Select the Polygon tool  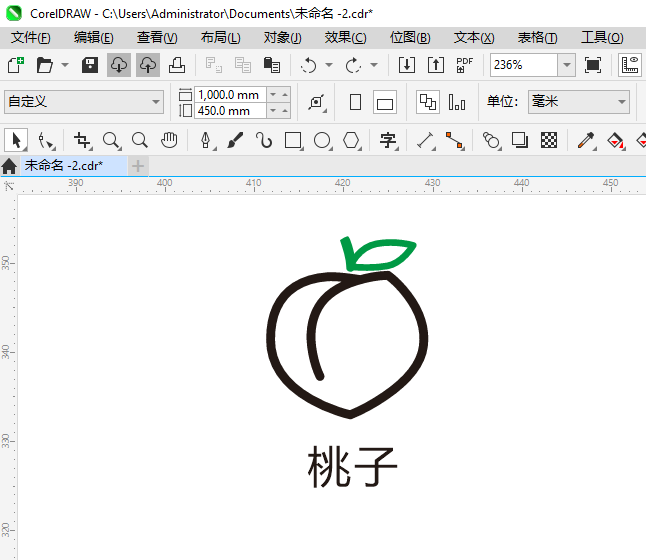[x=352, y=141]
